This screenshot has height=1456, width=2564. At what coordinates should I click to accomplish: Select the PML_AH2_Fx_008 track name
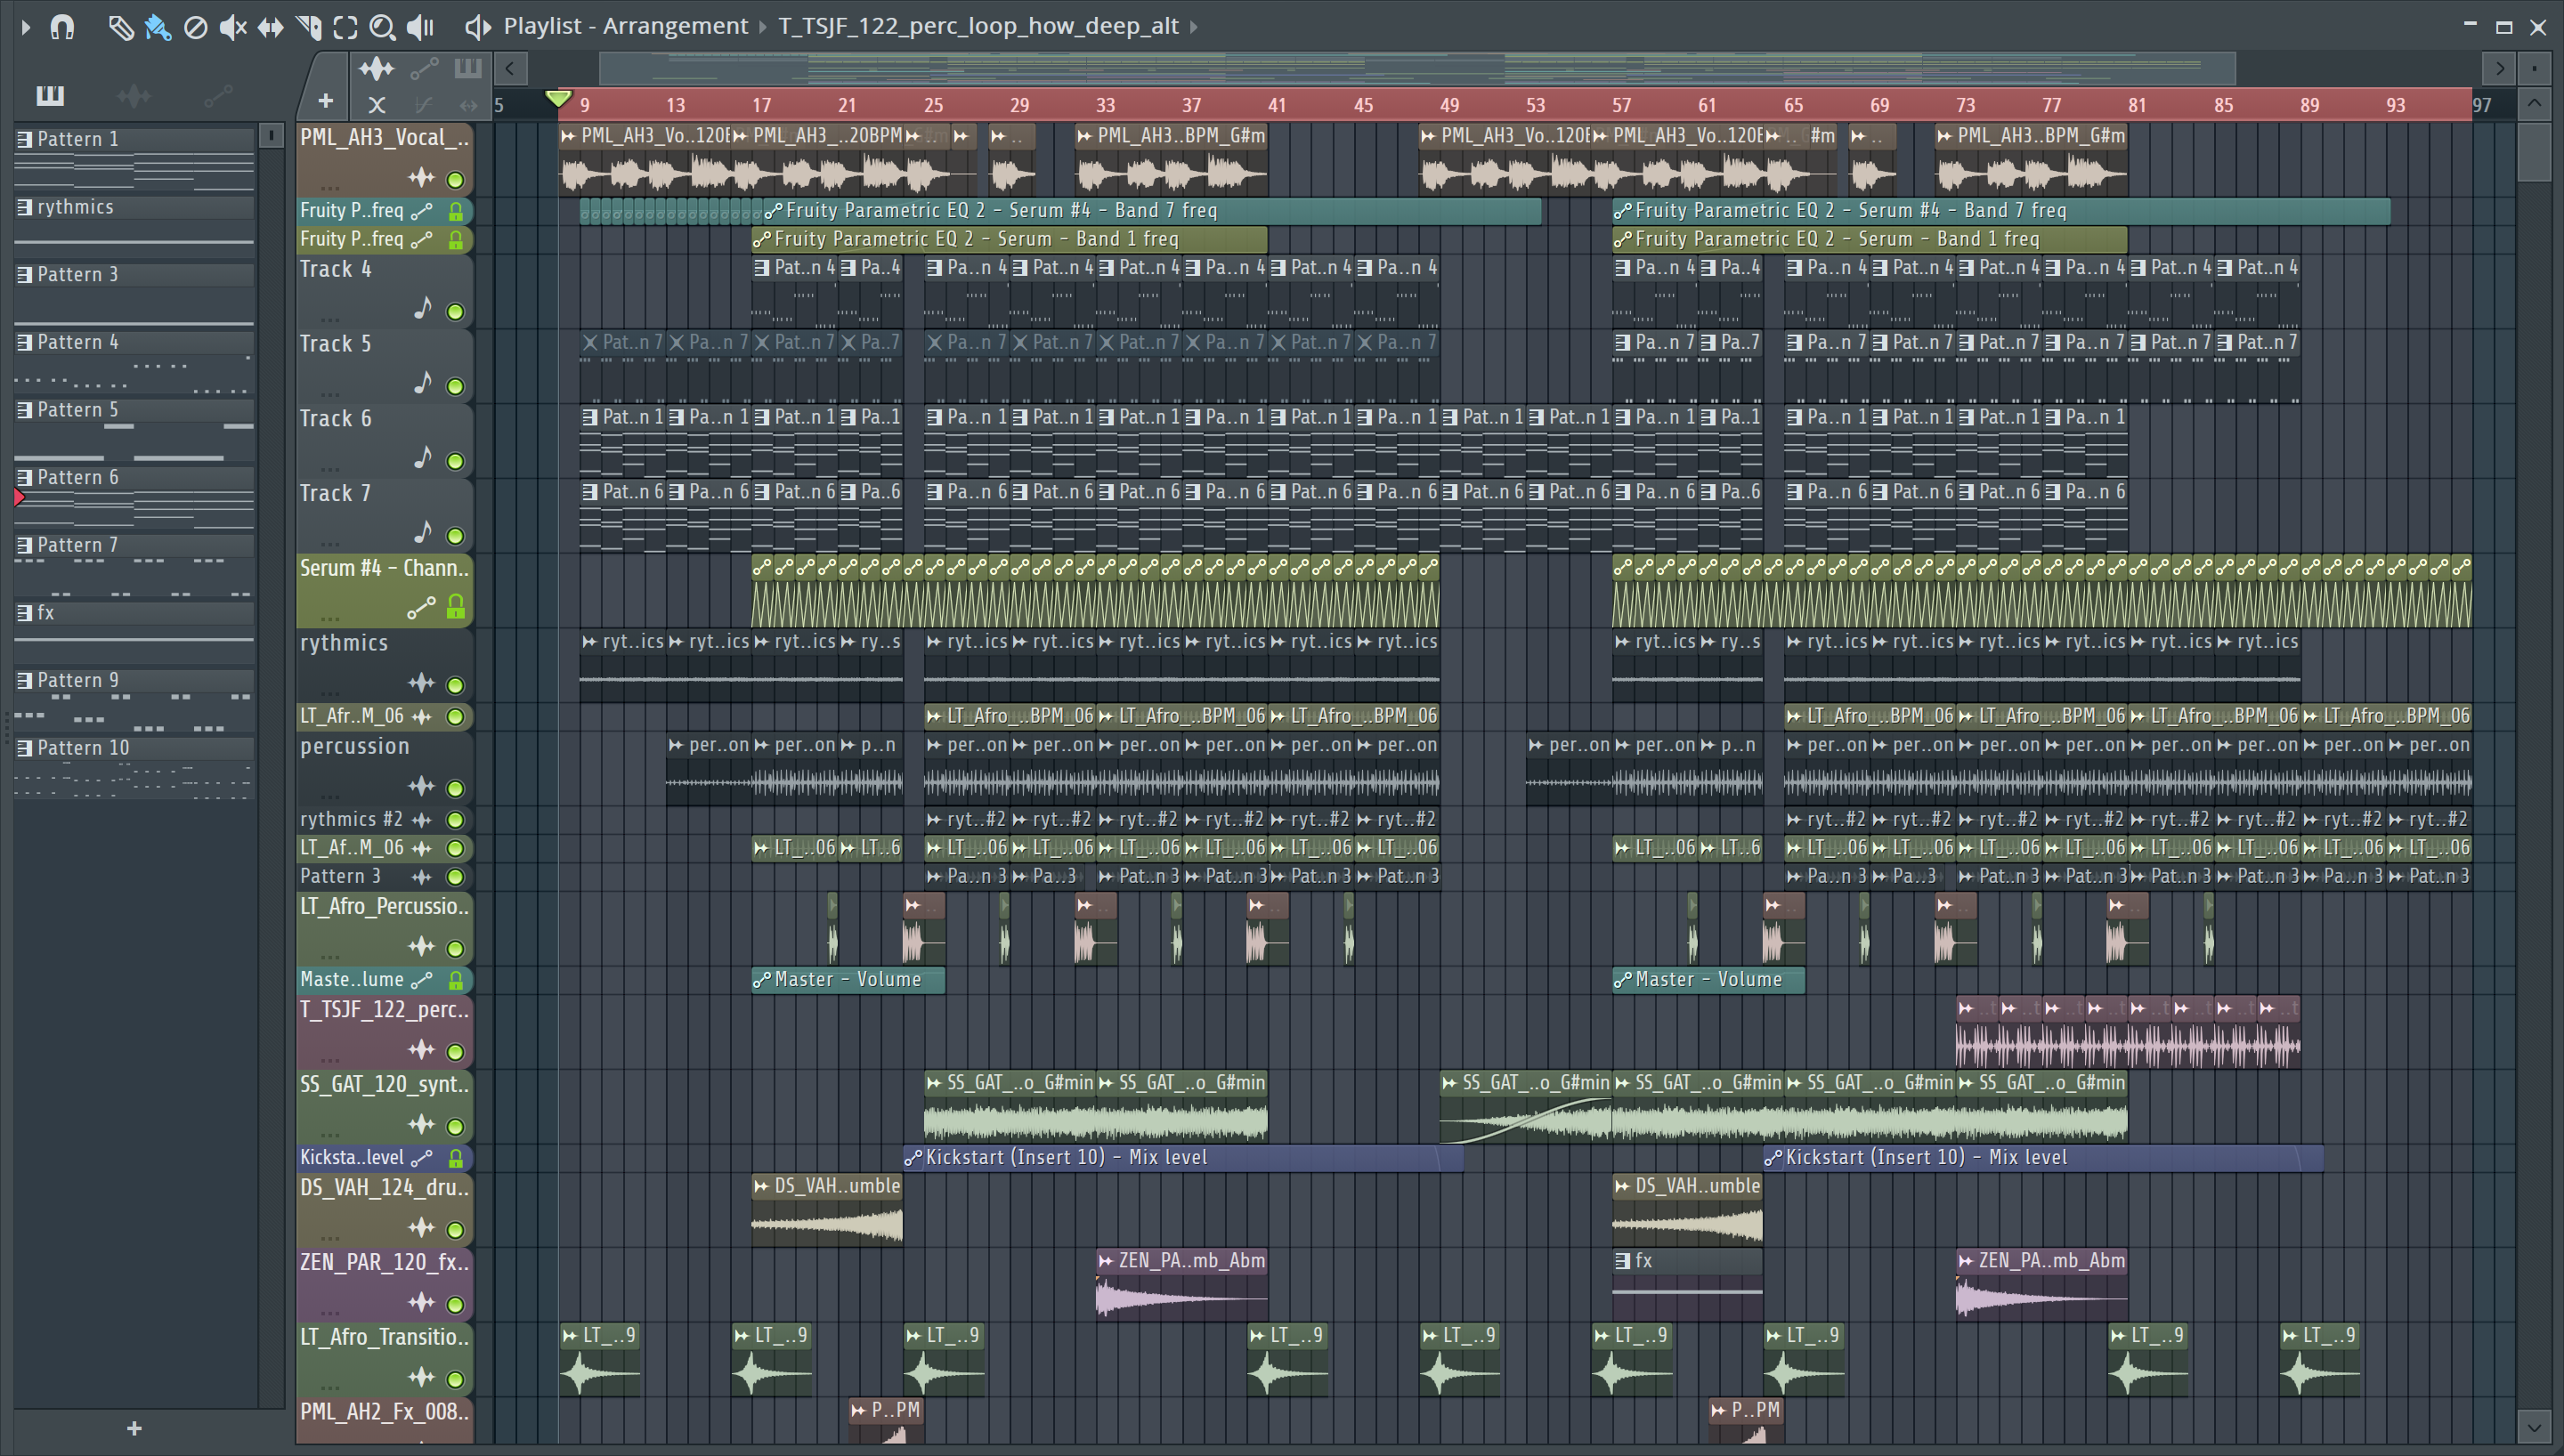pyautogui.click(x=384, y=1412)
